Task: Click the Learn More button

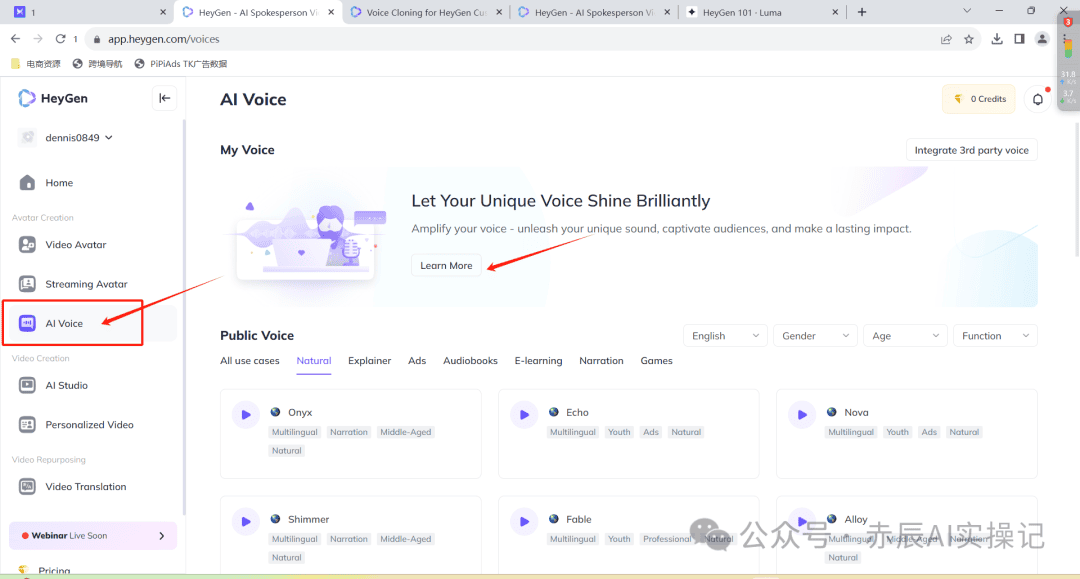Action: (x=446, y=265)
